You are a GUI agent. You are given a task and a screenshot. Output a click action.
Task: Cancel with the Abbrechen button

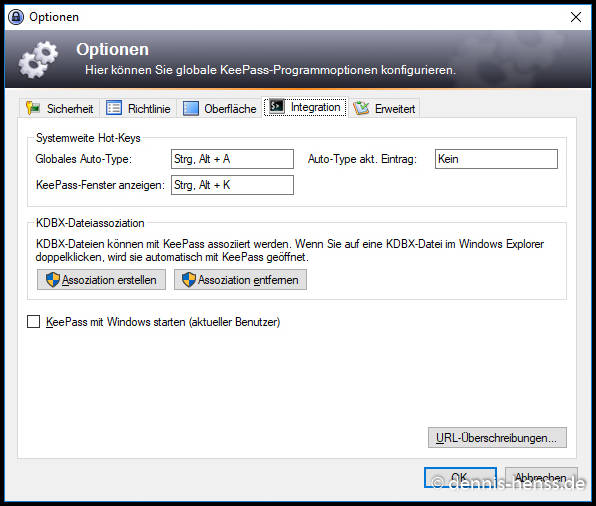(541, 478)
